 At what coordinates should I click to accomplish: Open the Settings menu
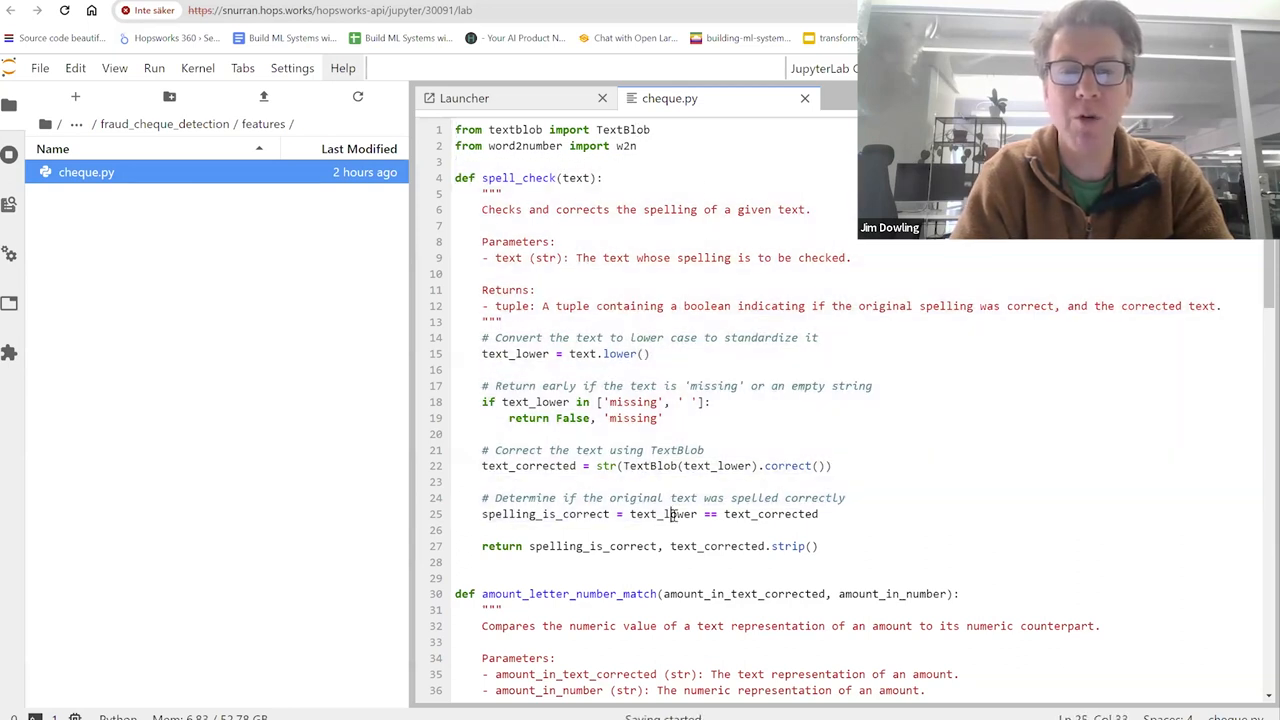(x=292, y=68)
